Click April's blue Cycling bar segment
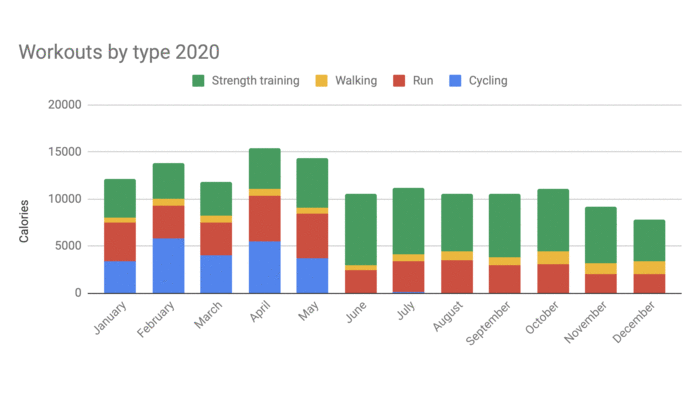This screenshot has width=700, height=404. [264, 267]
